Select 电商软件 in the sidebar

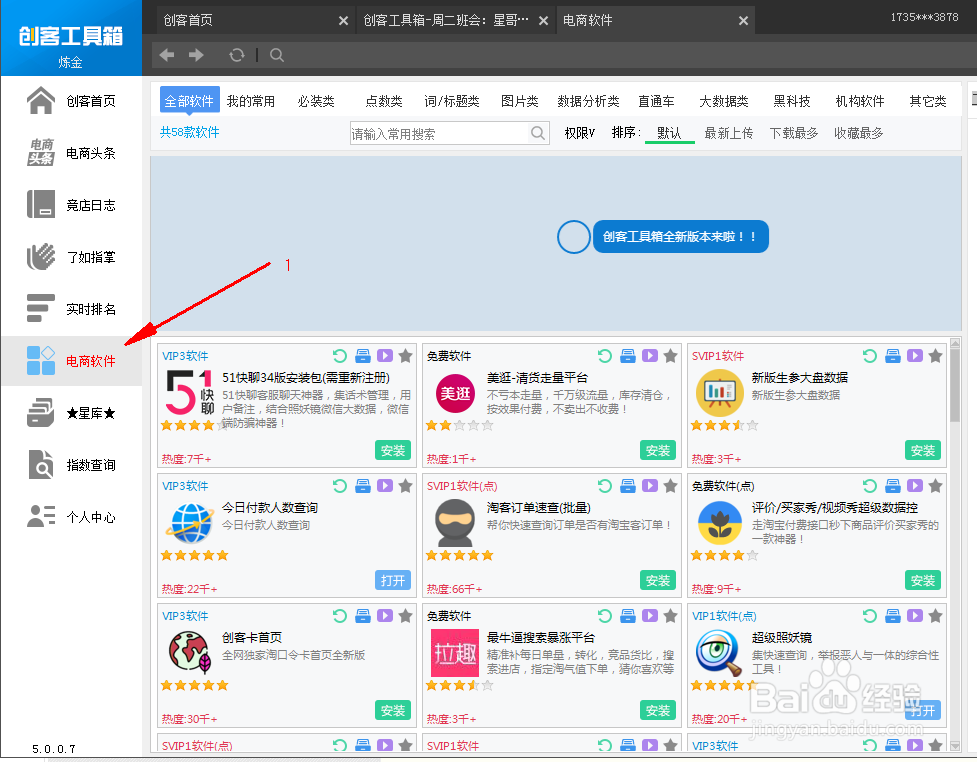click(x=71, y=361)
